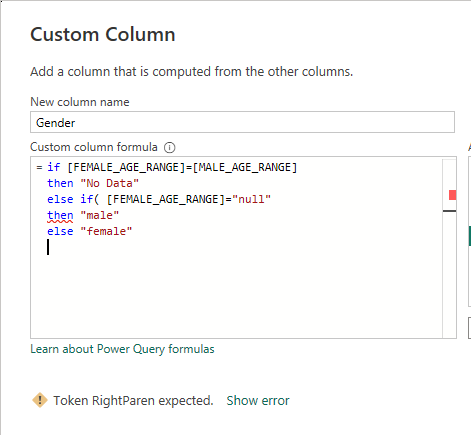Viewport: 471px width, 435px height.
Task: Click 'Token RightParen expected.' message
Action: click(x=133, y=400)
